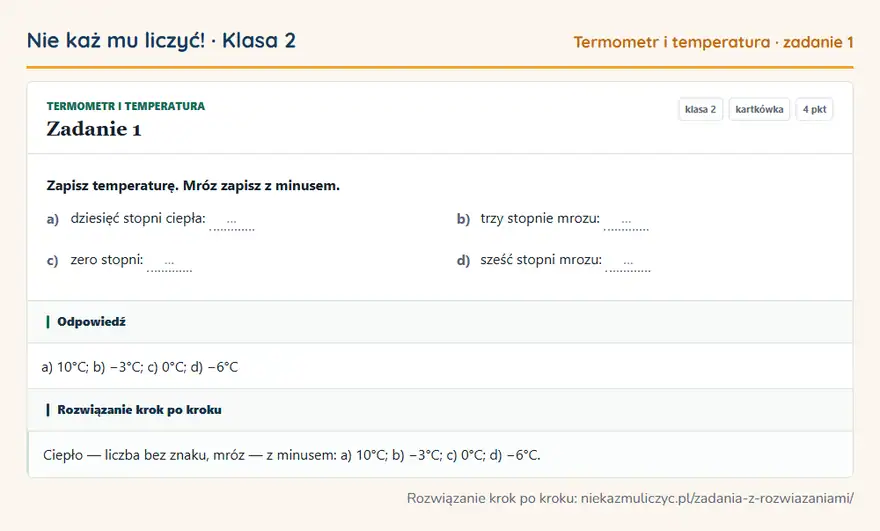Click the answer blank for 'zero stopni'
Screen dimensions: 880x531
tap(169, 262)
